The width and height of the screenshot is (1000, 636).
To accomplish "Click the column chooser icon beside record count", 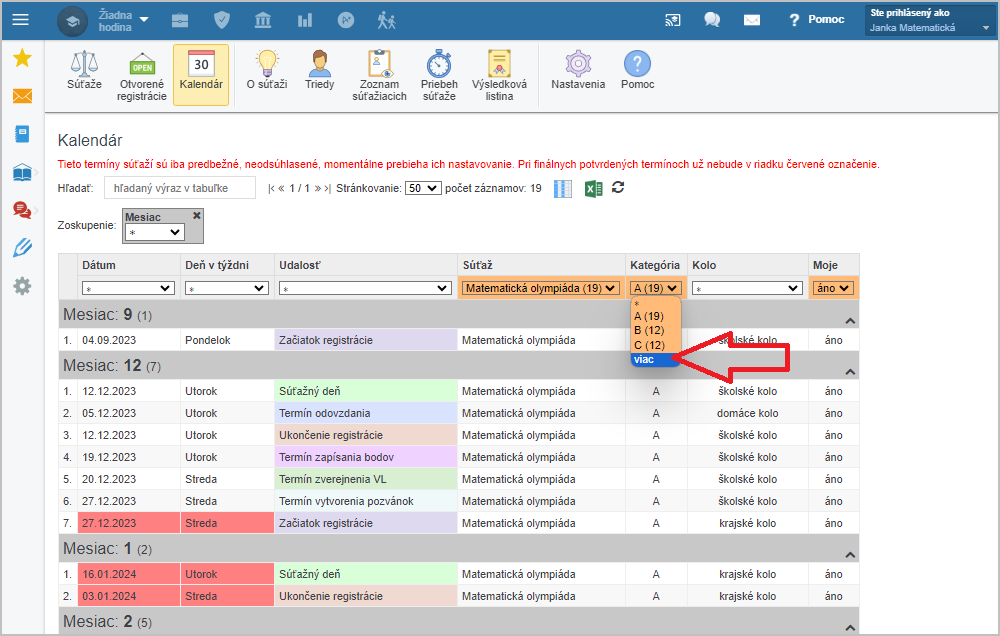I will coord(562,189).
